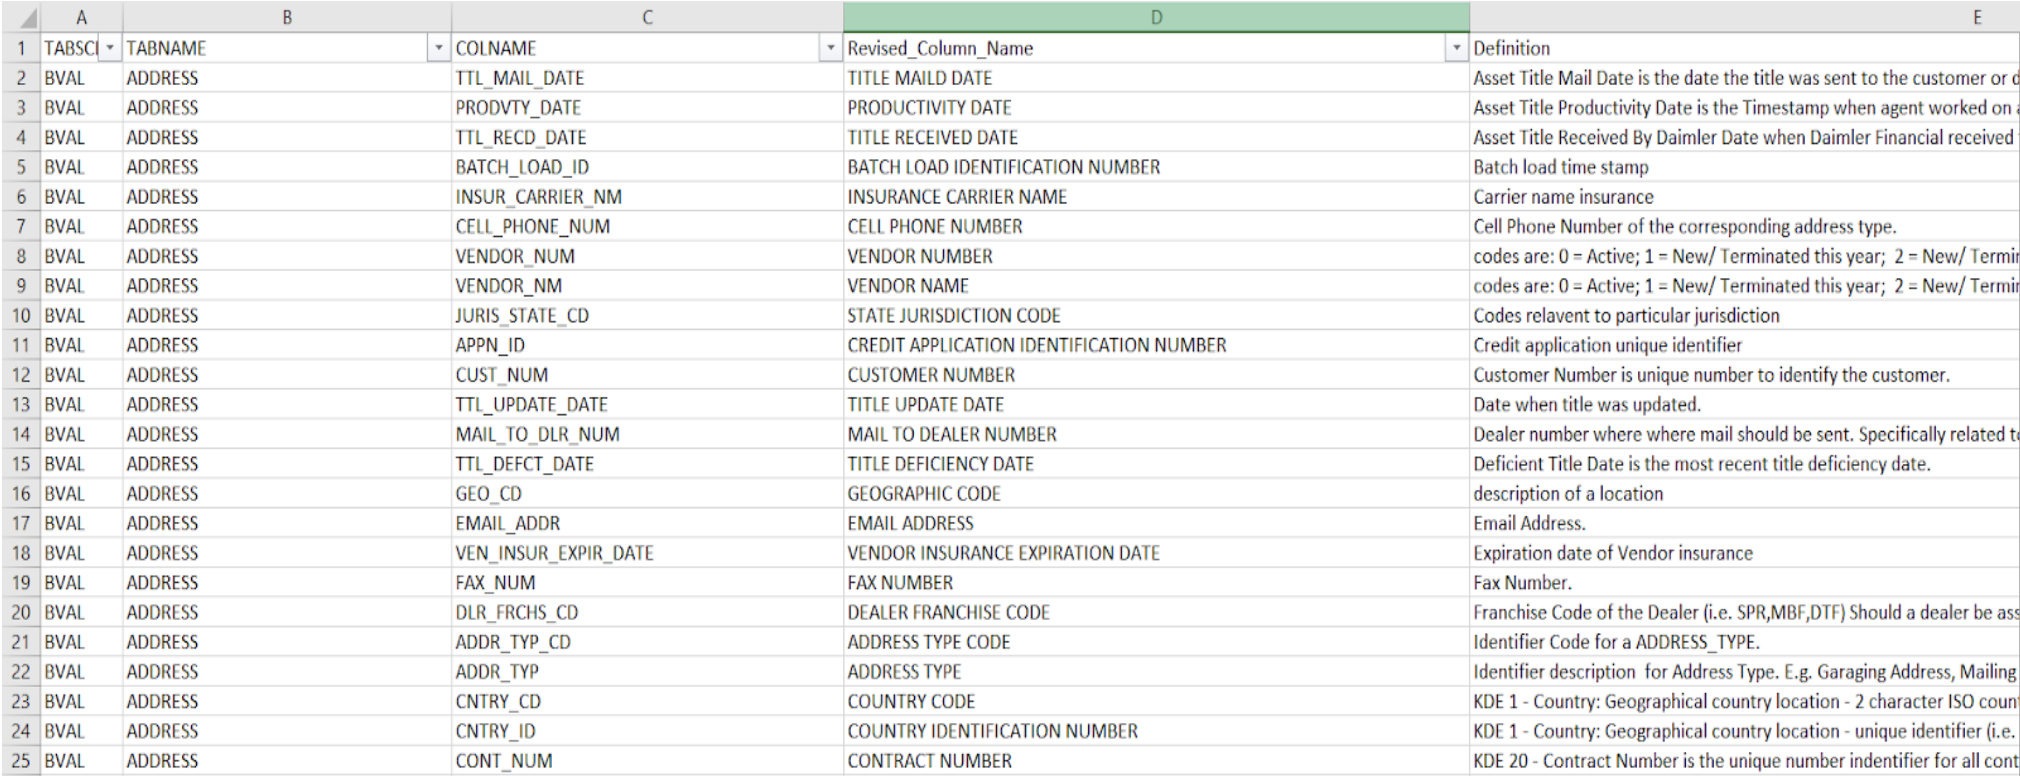Select cell CUST_NUM
The height and width of the screenshot is (776, 2020).
[x=647, y=375]
